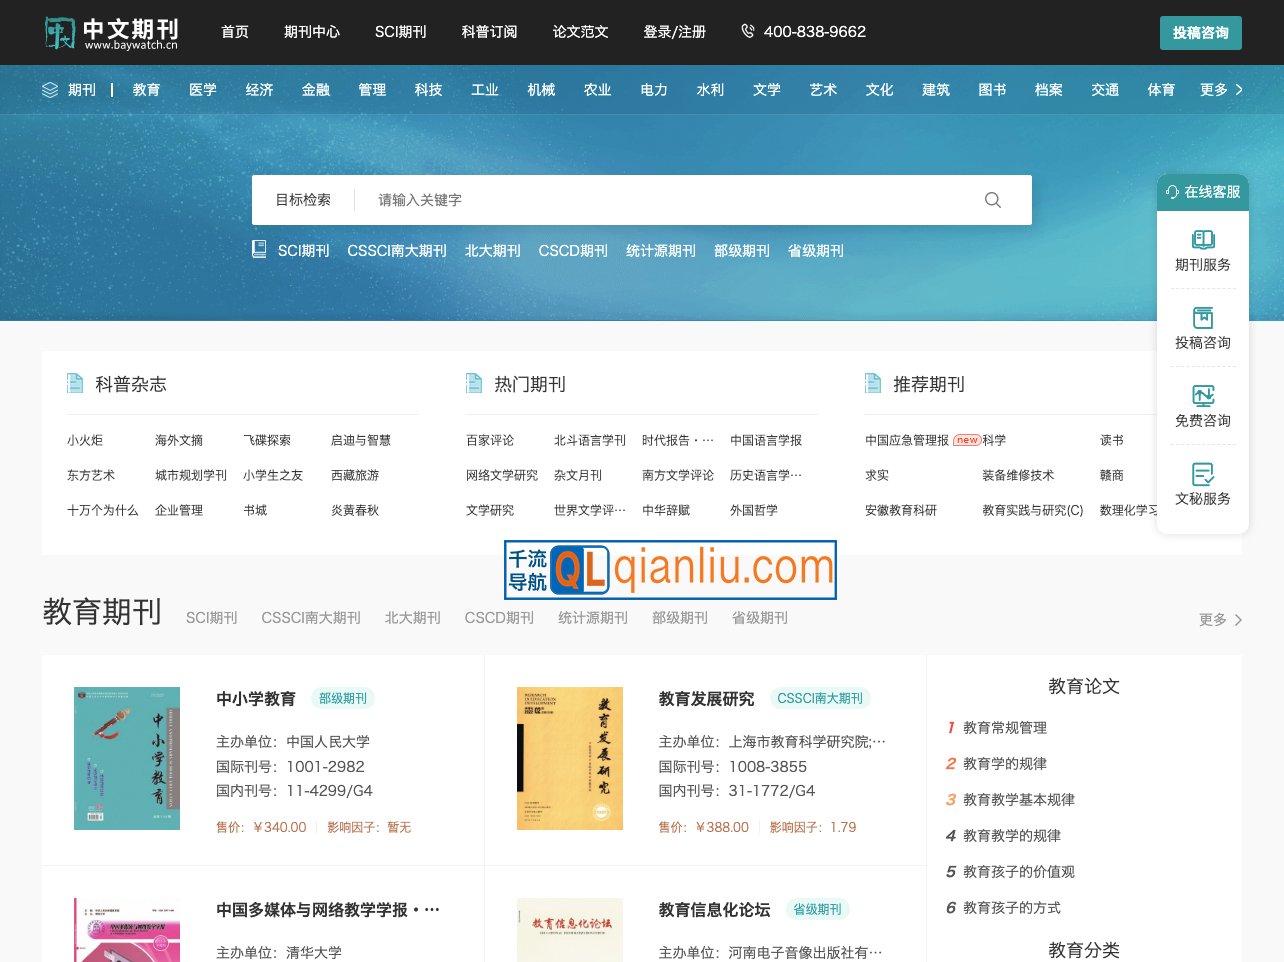Screen dimensions: 1284x962
Task: Click the 教育发展研究 journal cover thumbnail
Action: click(x=570, y=758)
